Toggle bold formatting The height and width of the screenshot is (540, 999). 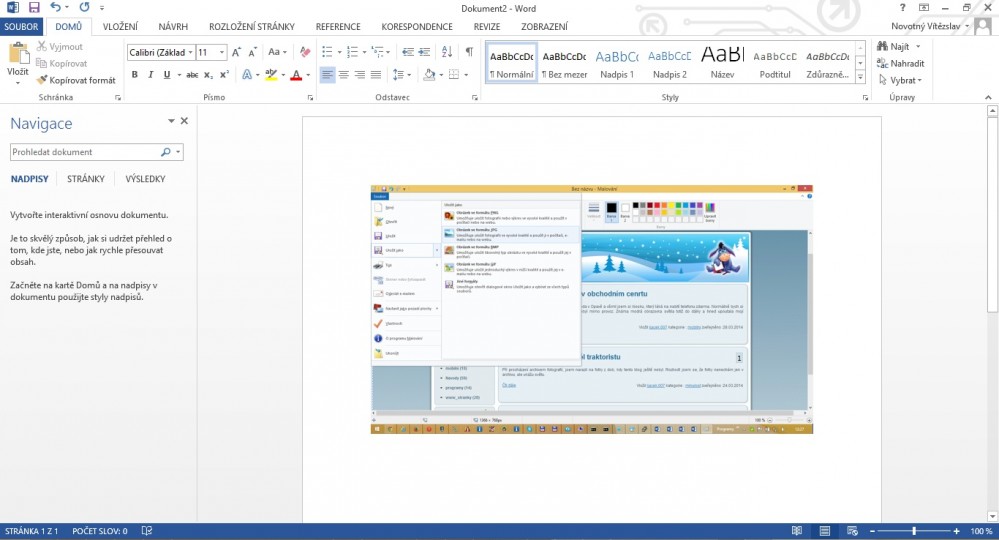136,75
